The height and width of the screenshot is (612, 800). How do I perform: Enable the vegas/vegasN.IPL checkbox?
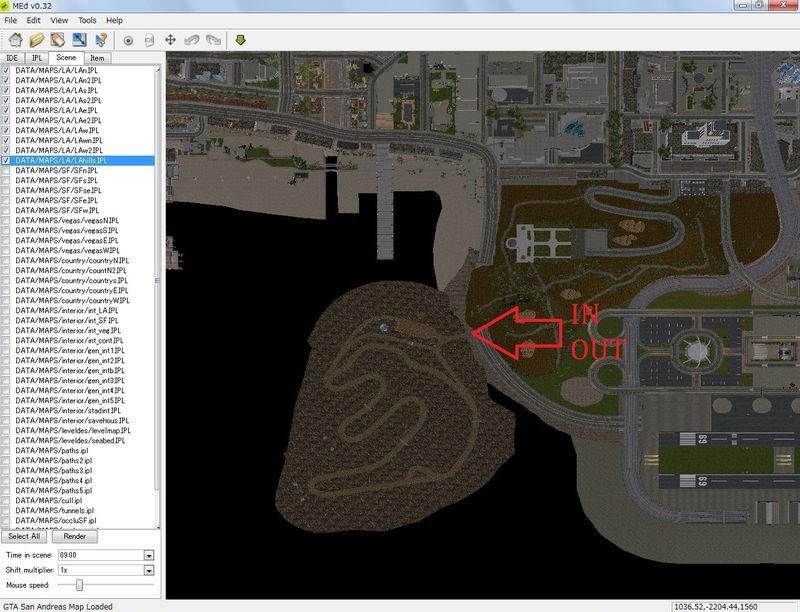point(6,221)
